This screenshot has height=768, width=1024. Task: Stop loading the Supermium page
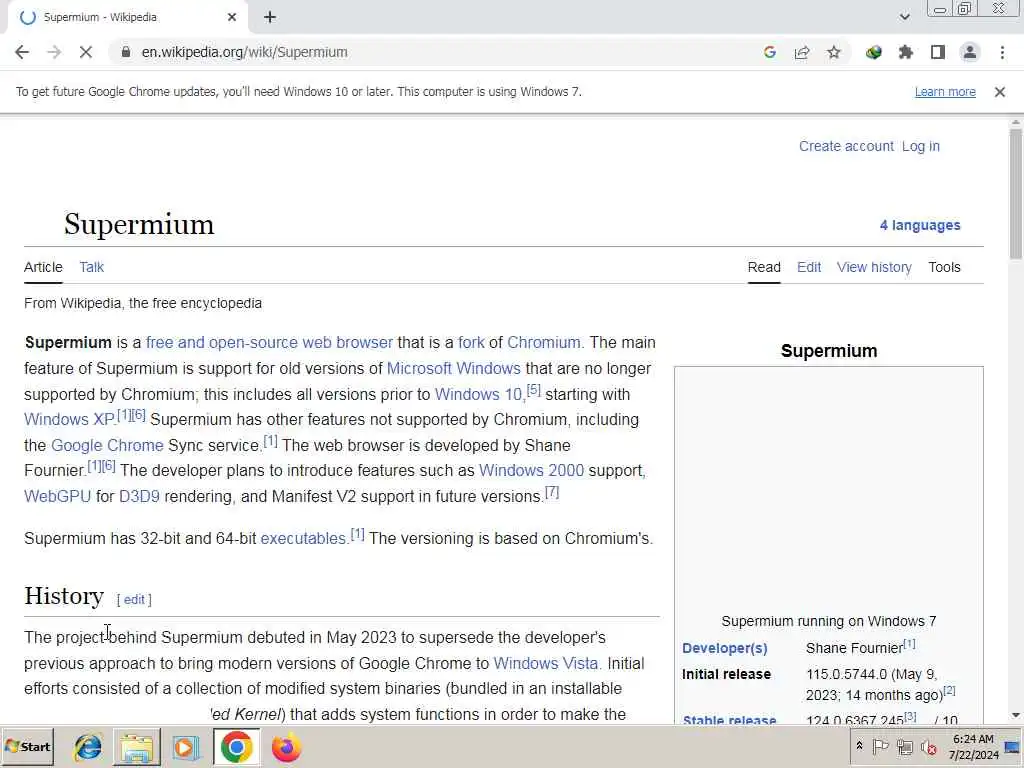point(86,52)
